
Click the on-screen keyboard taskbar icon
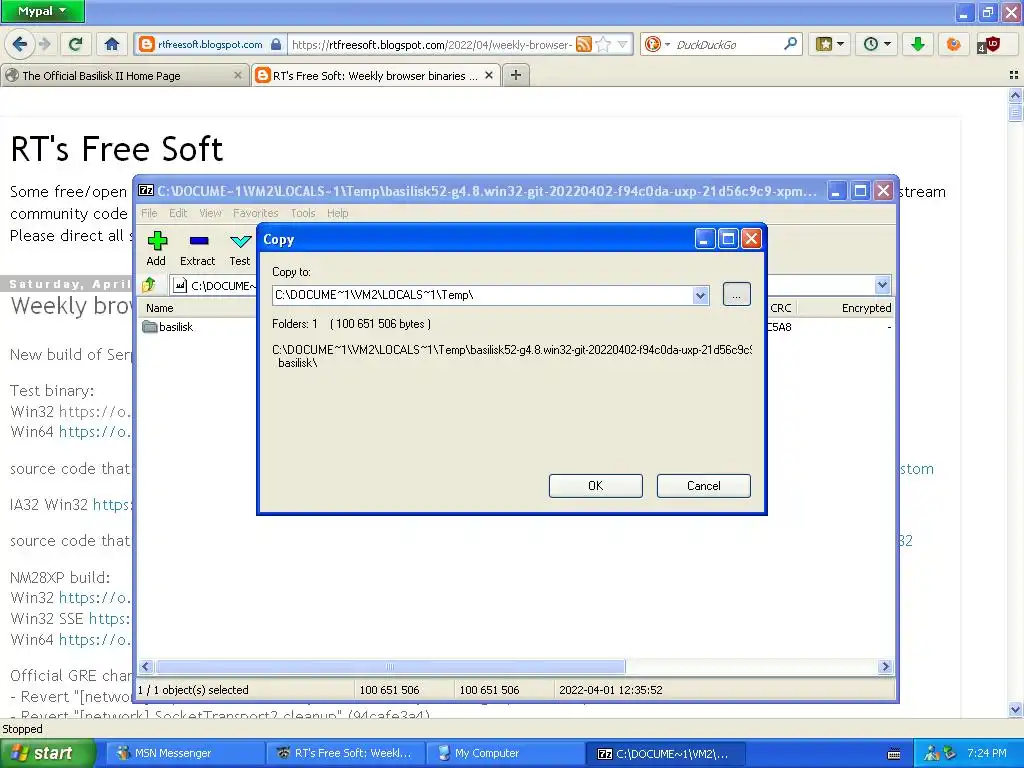(x=894, y=754)
